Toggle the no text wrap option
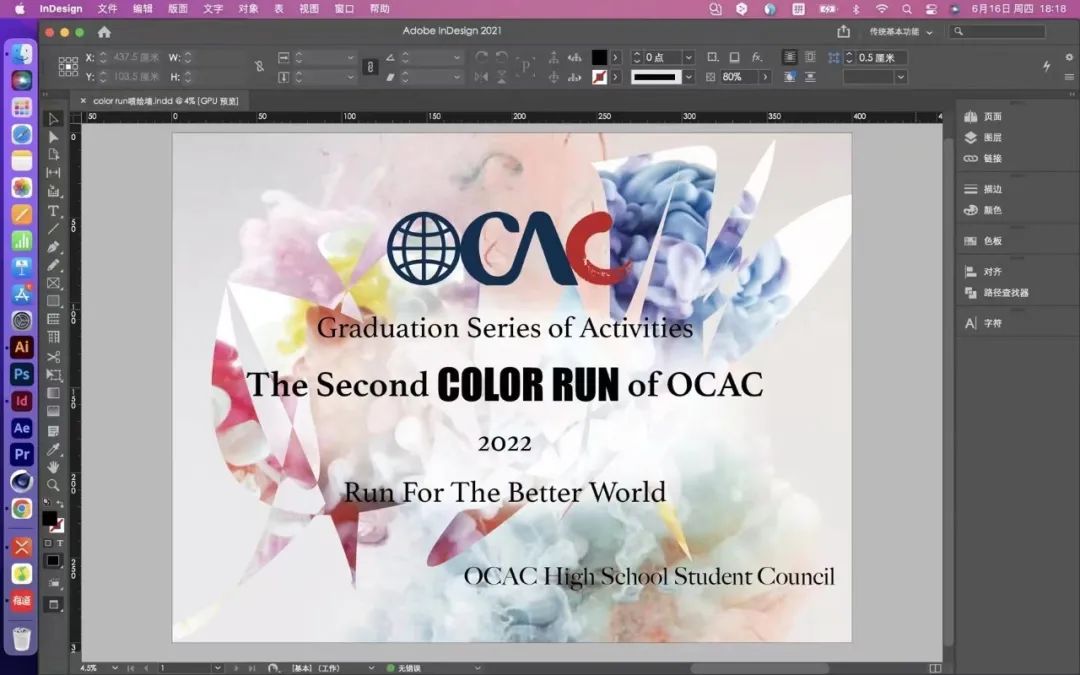The image size is (1080, 675). point(789,57)
